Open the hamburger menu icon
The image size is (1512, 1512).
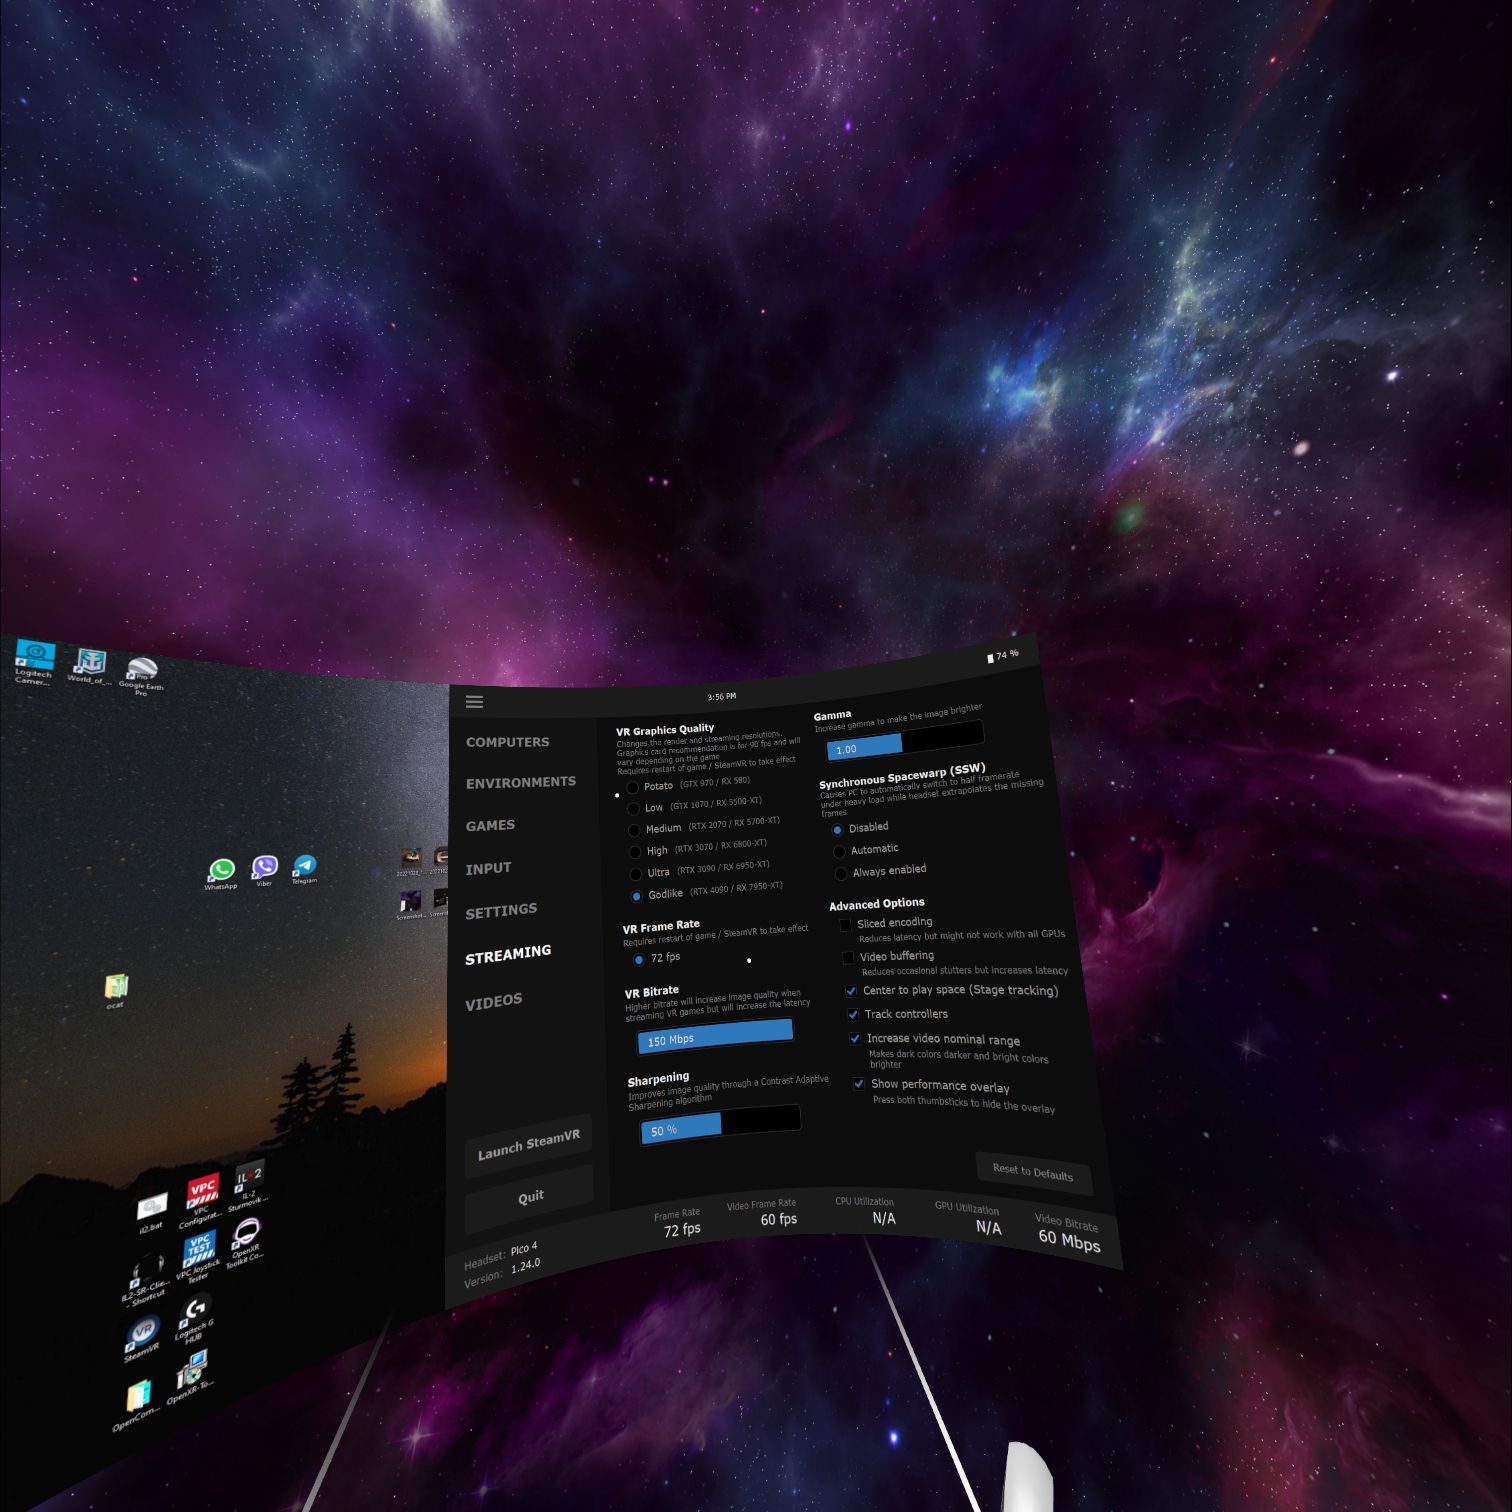474,702
